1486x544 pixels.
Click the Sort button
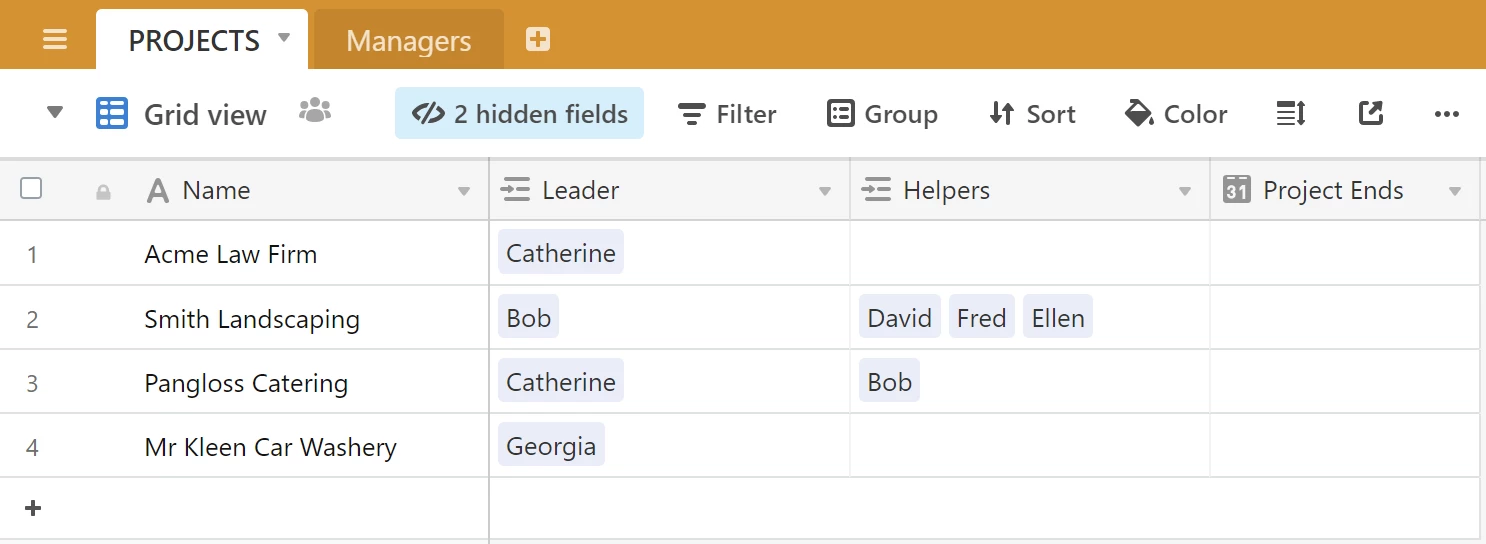pyautogui.click(x=1032, y=114)
